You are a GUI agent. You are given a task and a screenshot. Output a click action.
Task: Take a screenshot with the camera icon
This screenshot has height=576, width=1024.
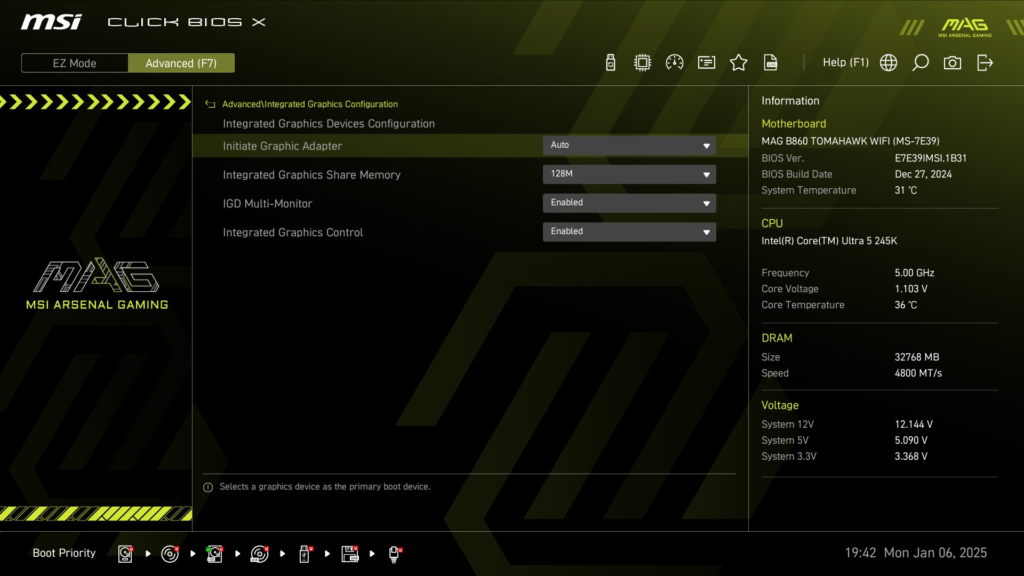point(951,61)
